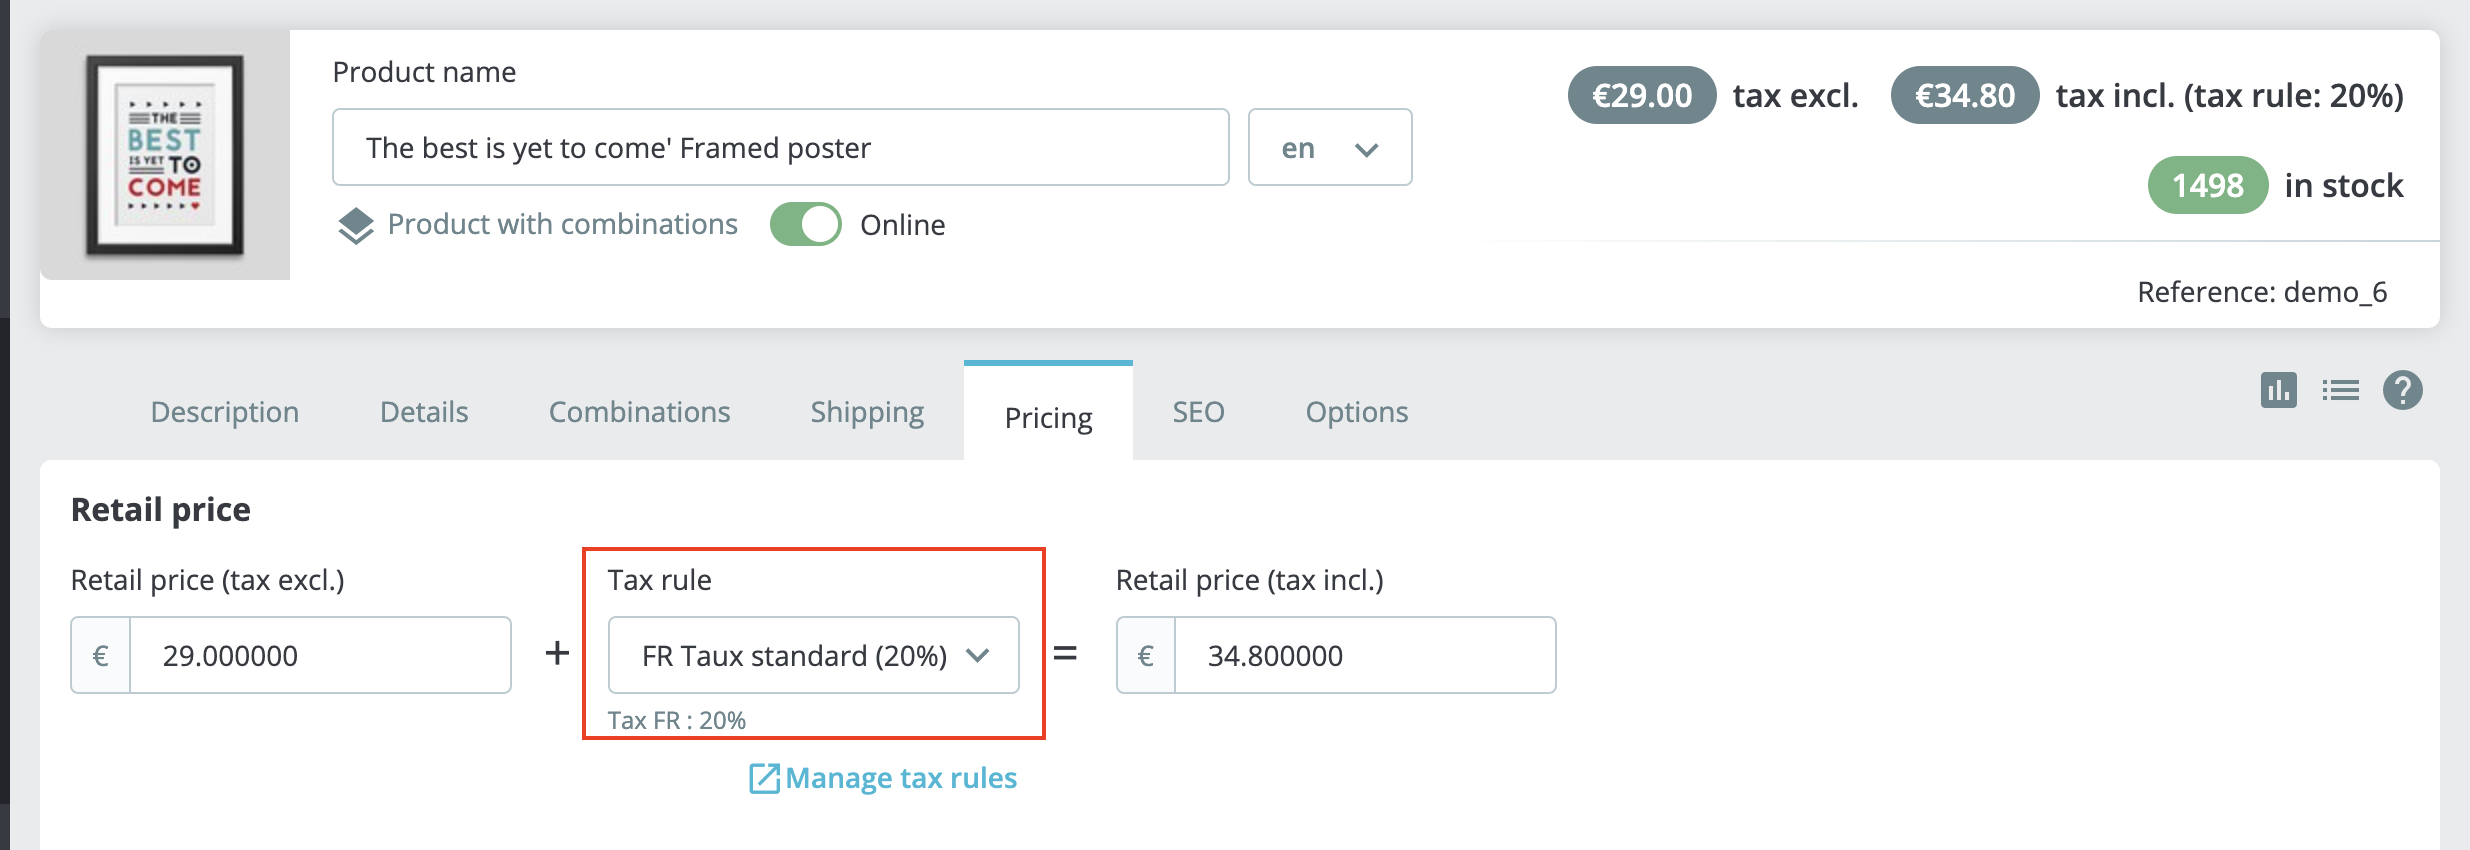
Task: Go to the Combinations tab
Action: tap(639, 411)
